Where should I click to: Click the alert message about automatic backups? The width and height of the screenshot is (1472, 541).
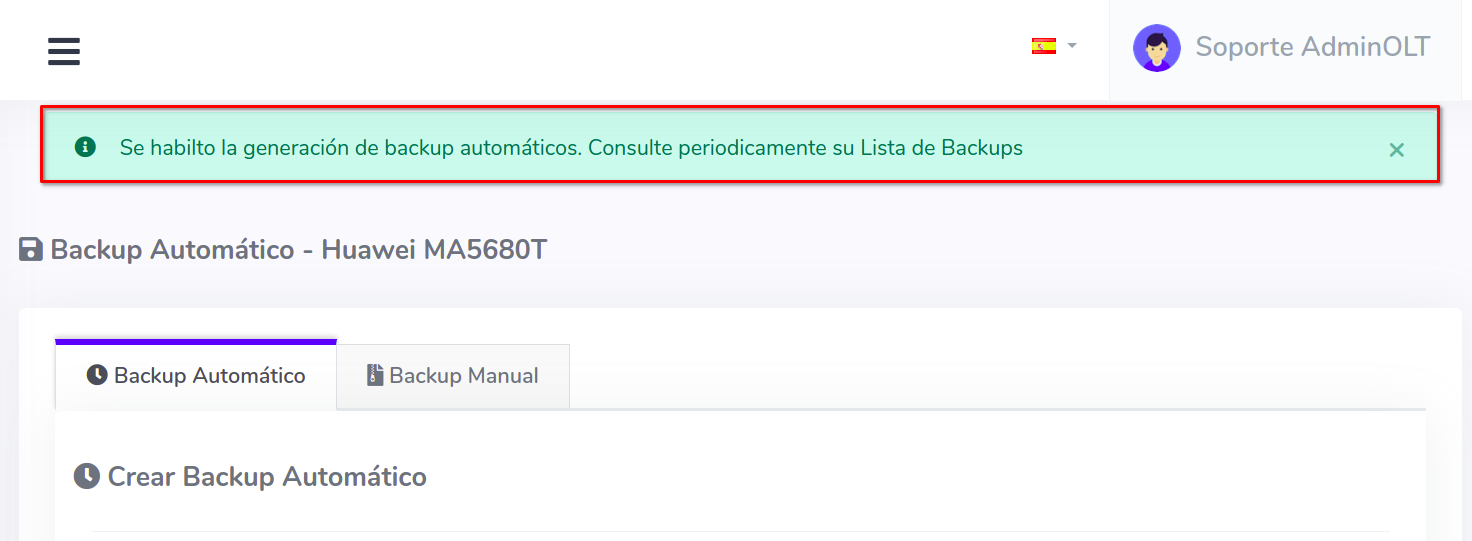coord(570,148)
